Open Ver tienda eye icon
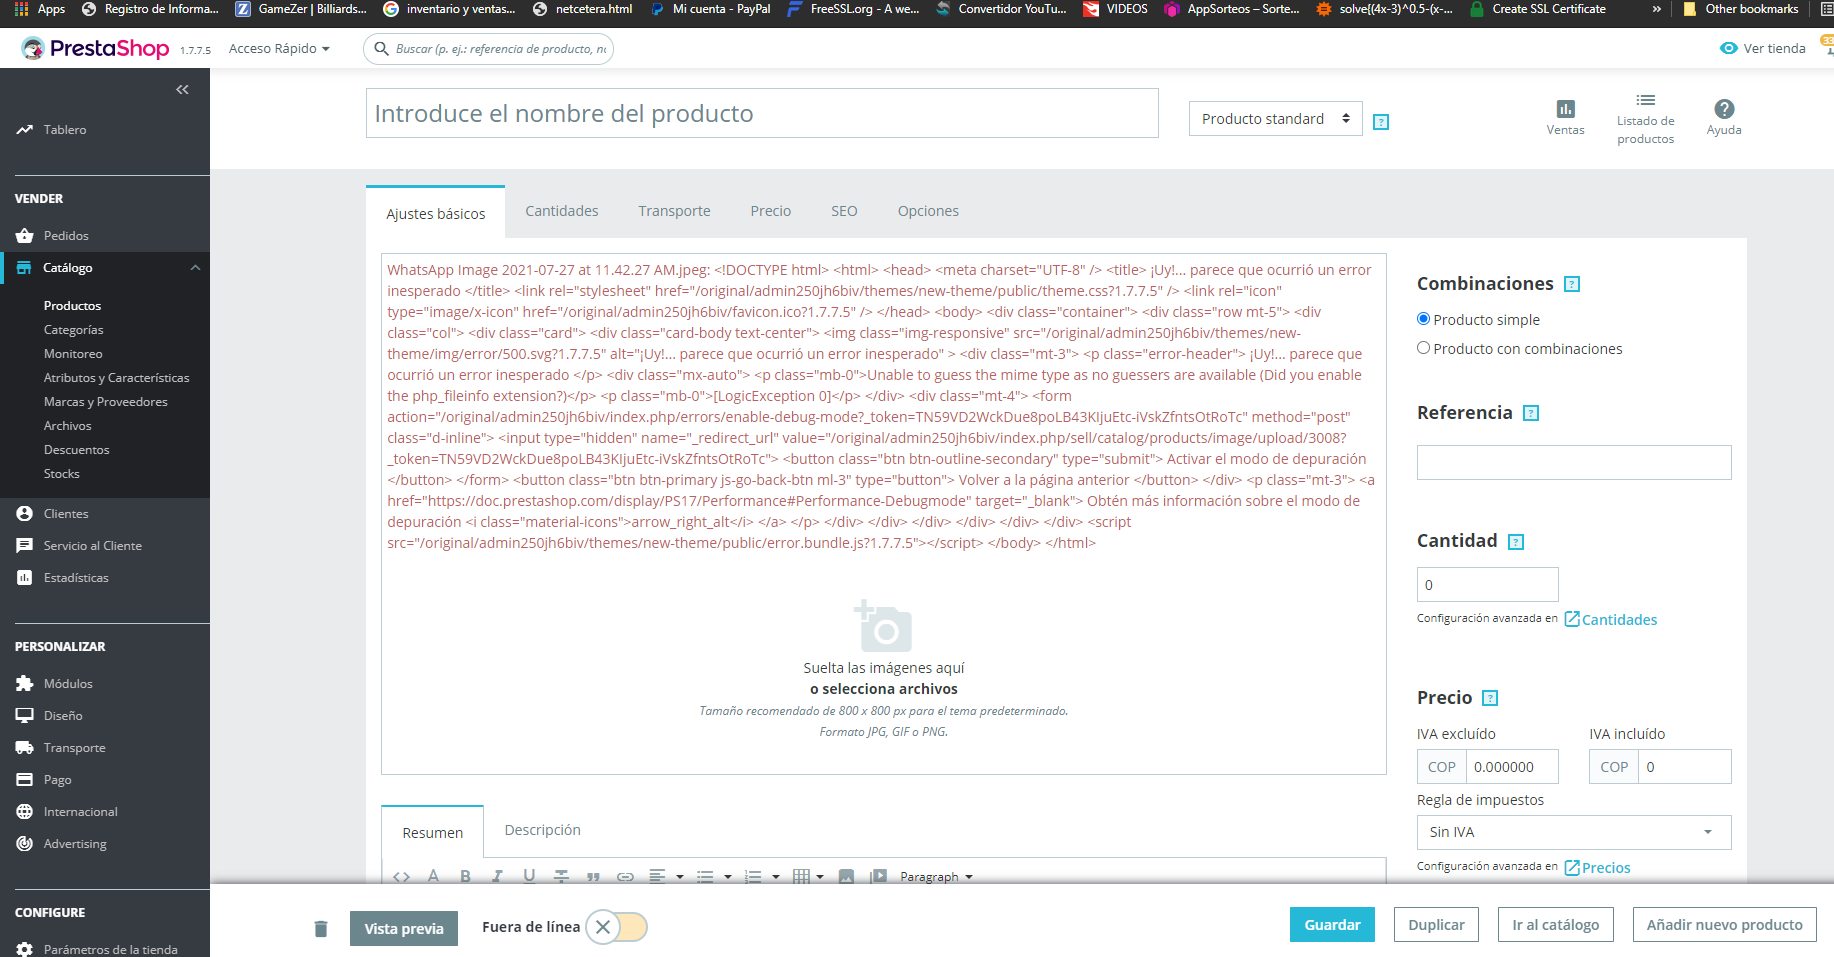Viewport: 1834px width, 957px height. [x=1728, y=48]
